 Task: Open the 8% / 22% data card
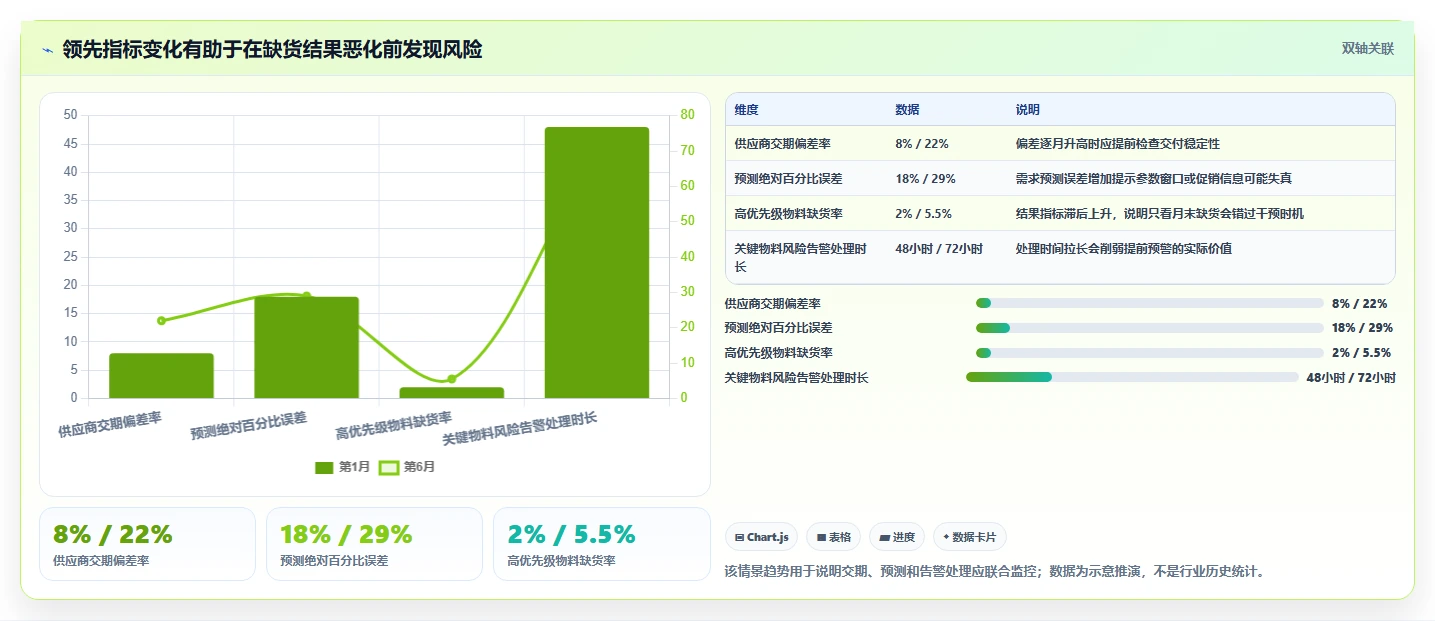click(147, 544)
